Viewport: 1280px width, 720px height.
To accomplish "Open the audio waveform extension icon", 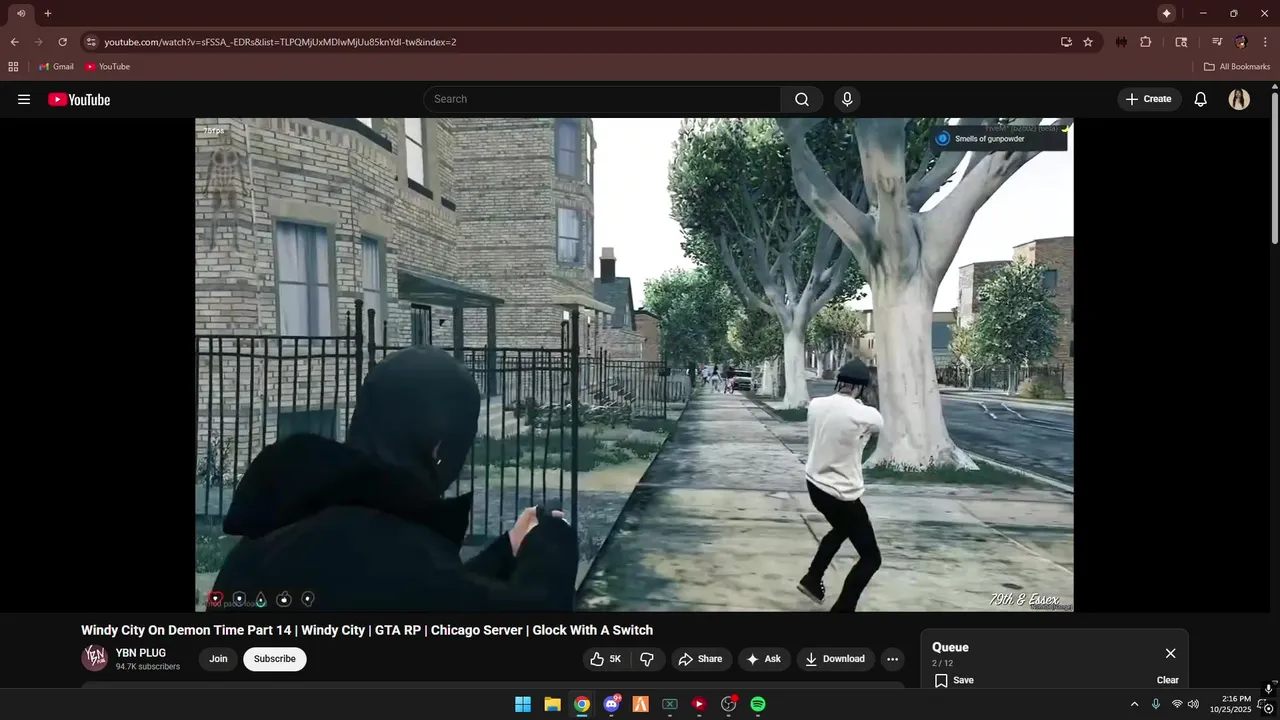I will pyautogui.click(x=1121, y=42).
